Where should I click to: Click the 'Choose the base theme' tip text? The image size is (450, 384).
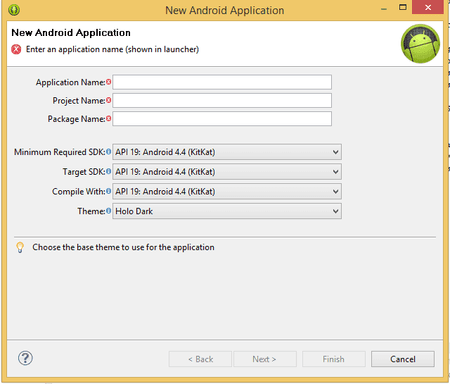123,247
